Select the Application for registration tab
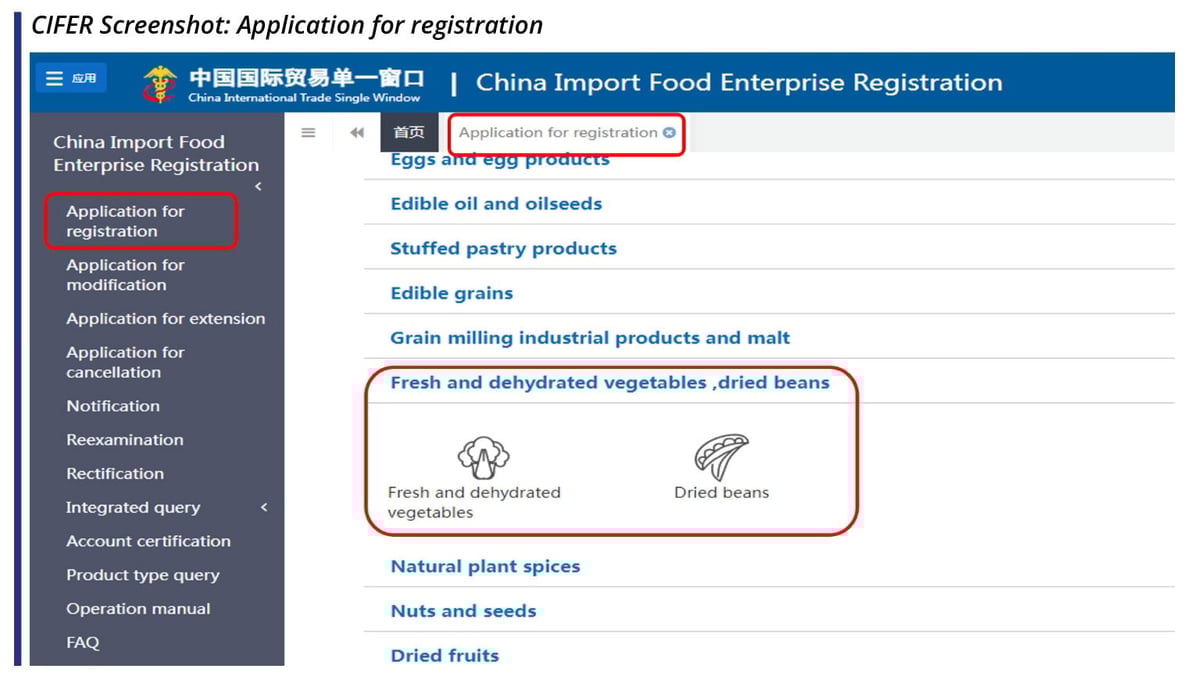 pyautogui.click(x=558, y=133)
